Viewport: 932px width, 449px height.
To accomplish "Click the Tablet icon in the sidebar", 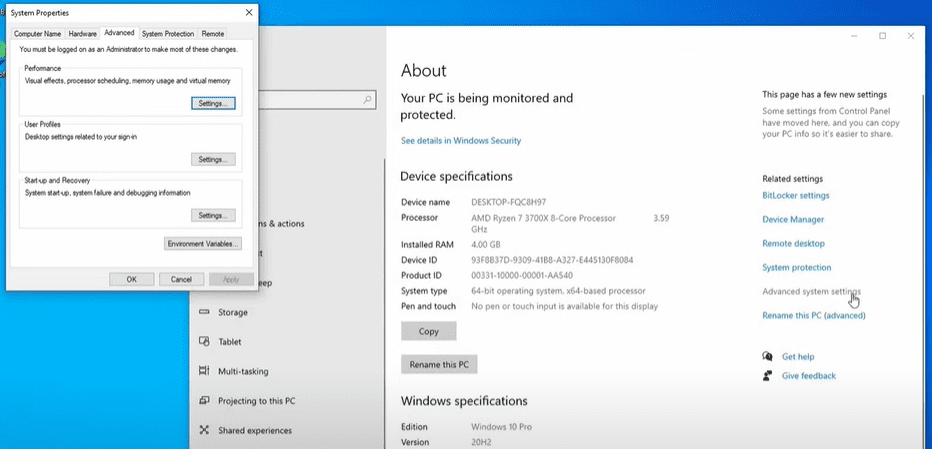I will (201, 342).
